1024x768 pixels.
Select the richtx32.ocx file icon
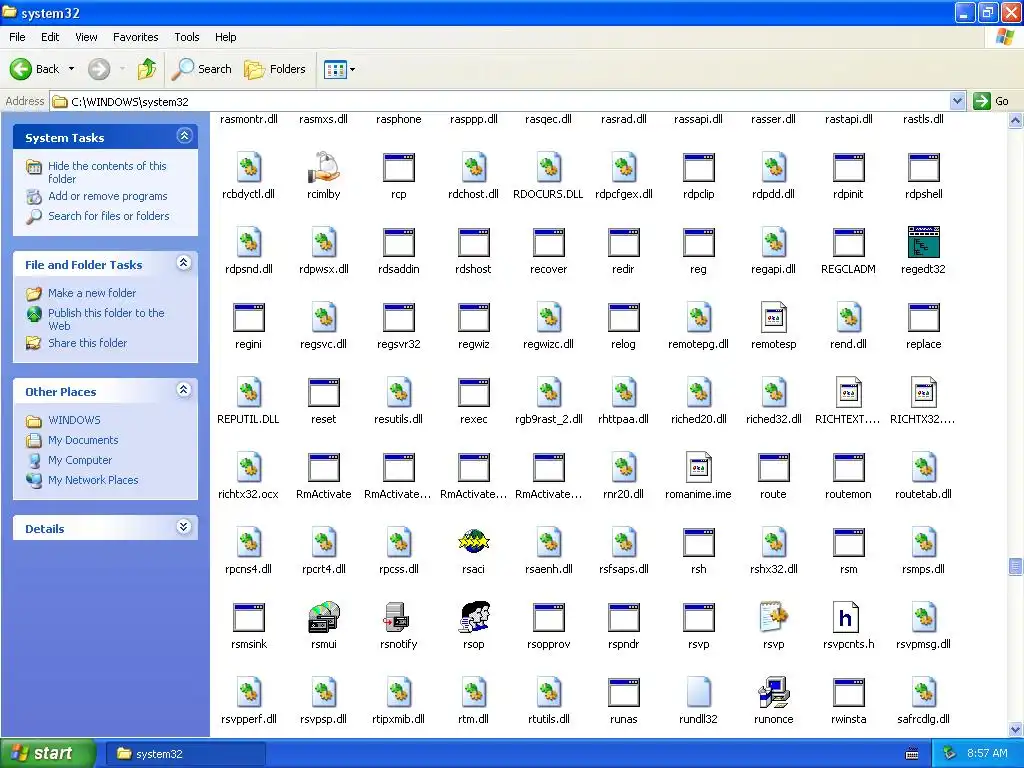[x=249, y=467]
